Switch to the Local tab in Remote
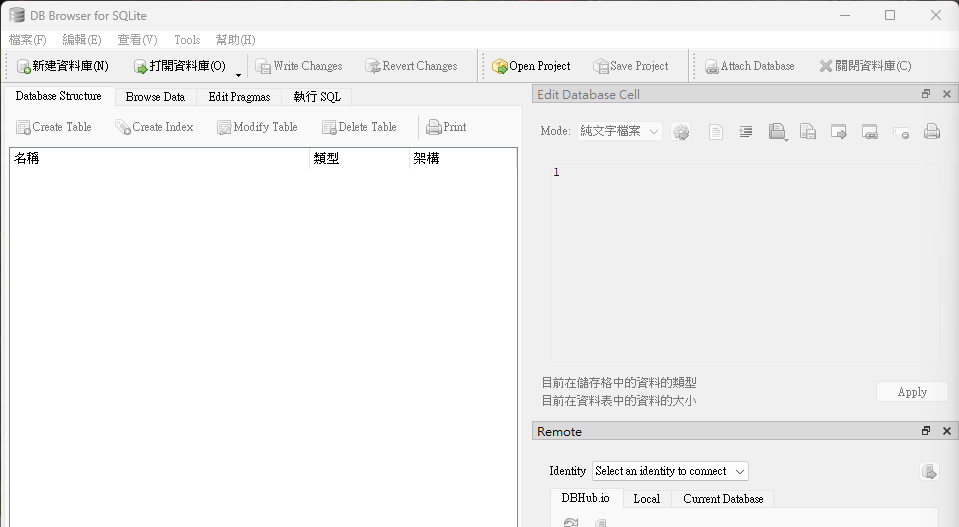Screen dimensions: 959x527 point(646,499)
